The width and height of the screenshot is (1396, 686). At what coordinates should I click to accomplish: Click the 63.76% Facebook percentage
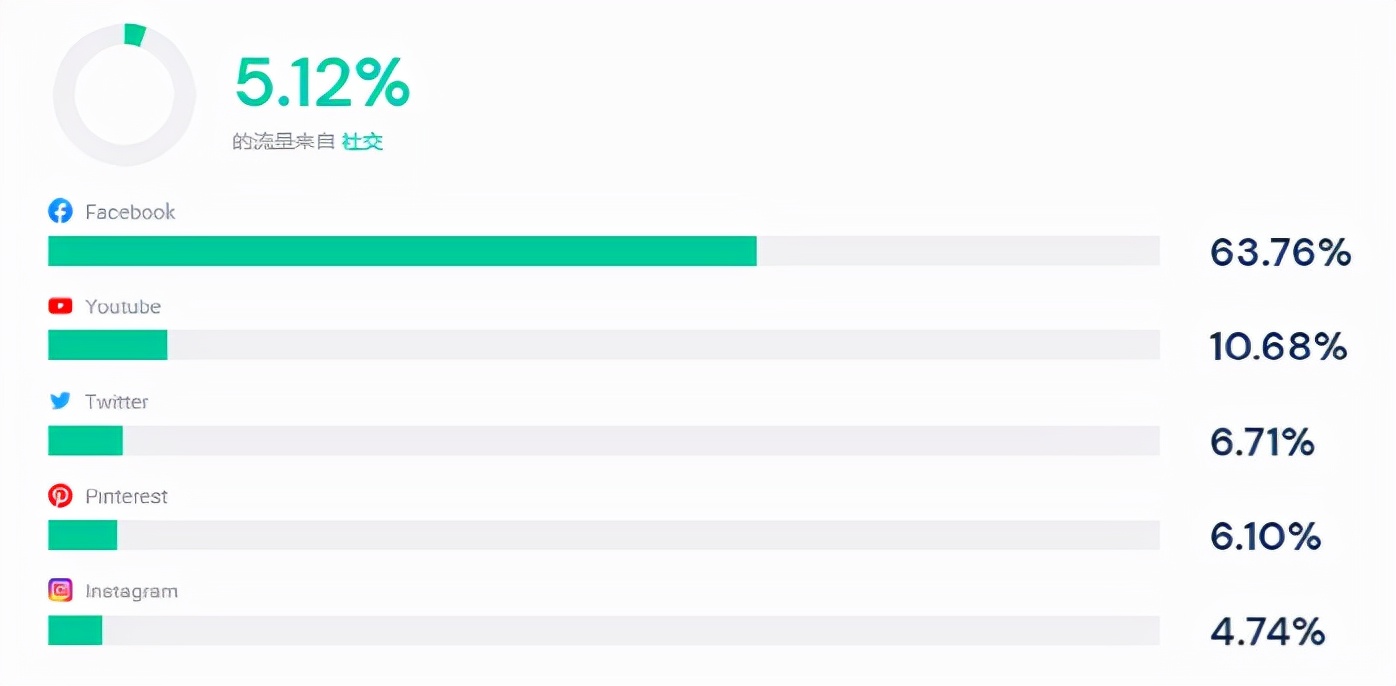click(x=1280, y=253)
